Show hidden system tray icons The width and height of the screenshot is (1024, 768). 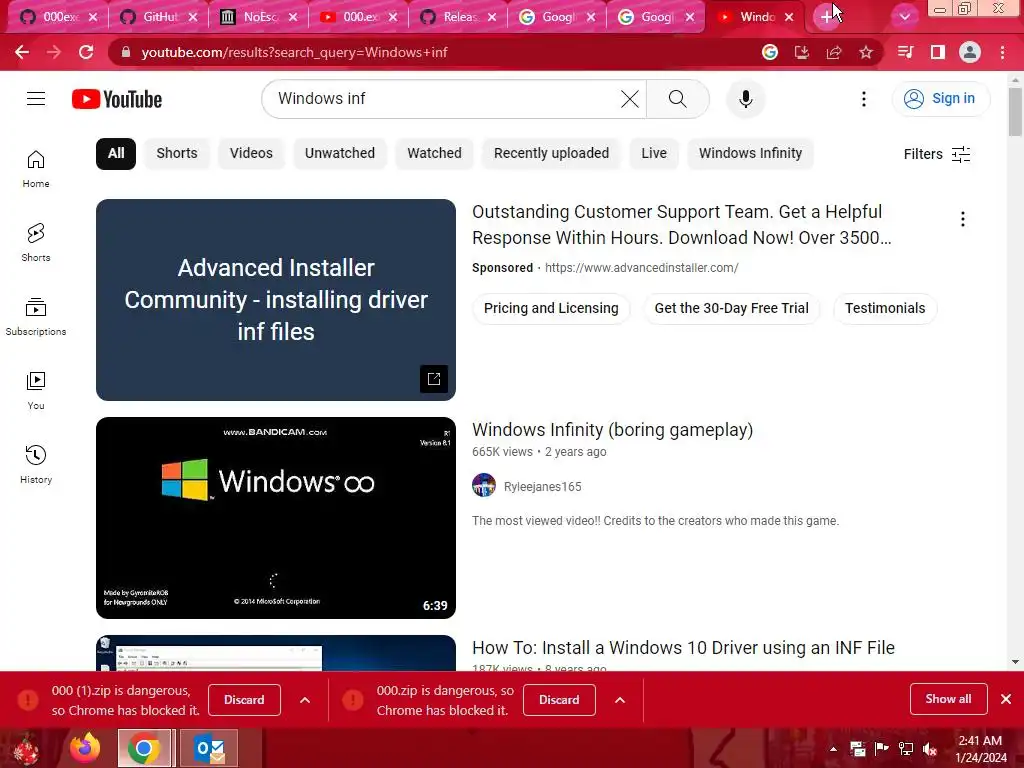click(833, 749)
